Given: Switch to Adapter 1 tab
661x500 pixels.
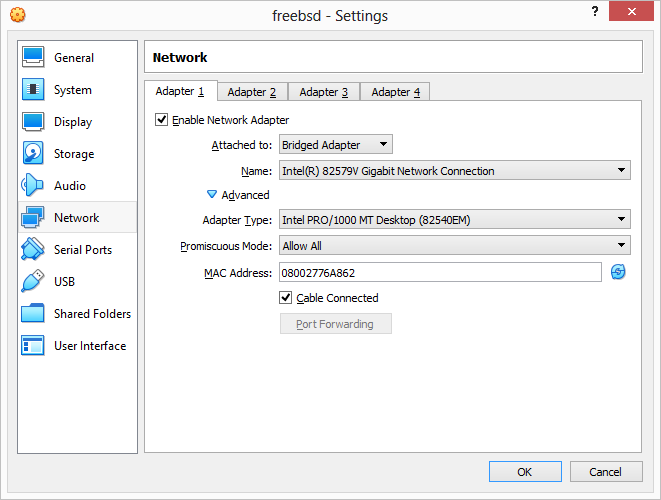Looking at the screenshot, I should [x=180, y=91].
